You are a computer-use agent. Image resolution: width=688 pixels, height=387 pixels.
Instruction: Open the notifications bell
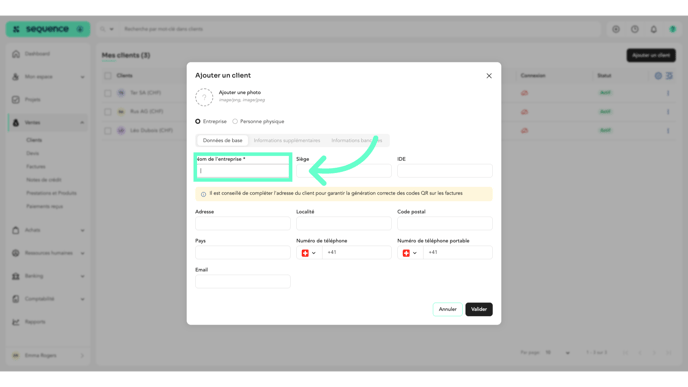point(654,29)
